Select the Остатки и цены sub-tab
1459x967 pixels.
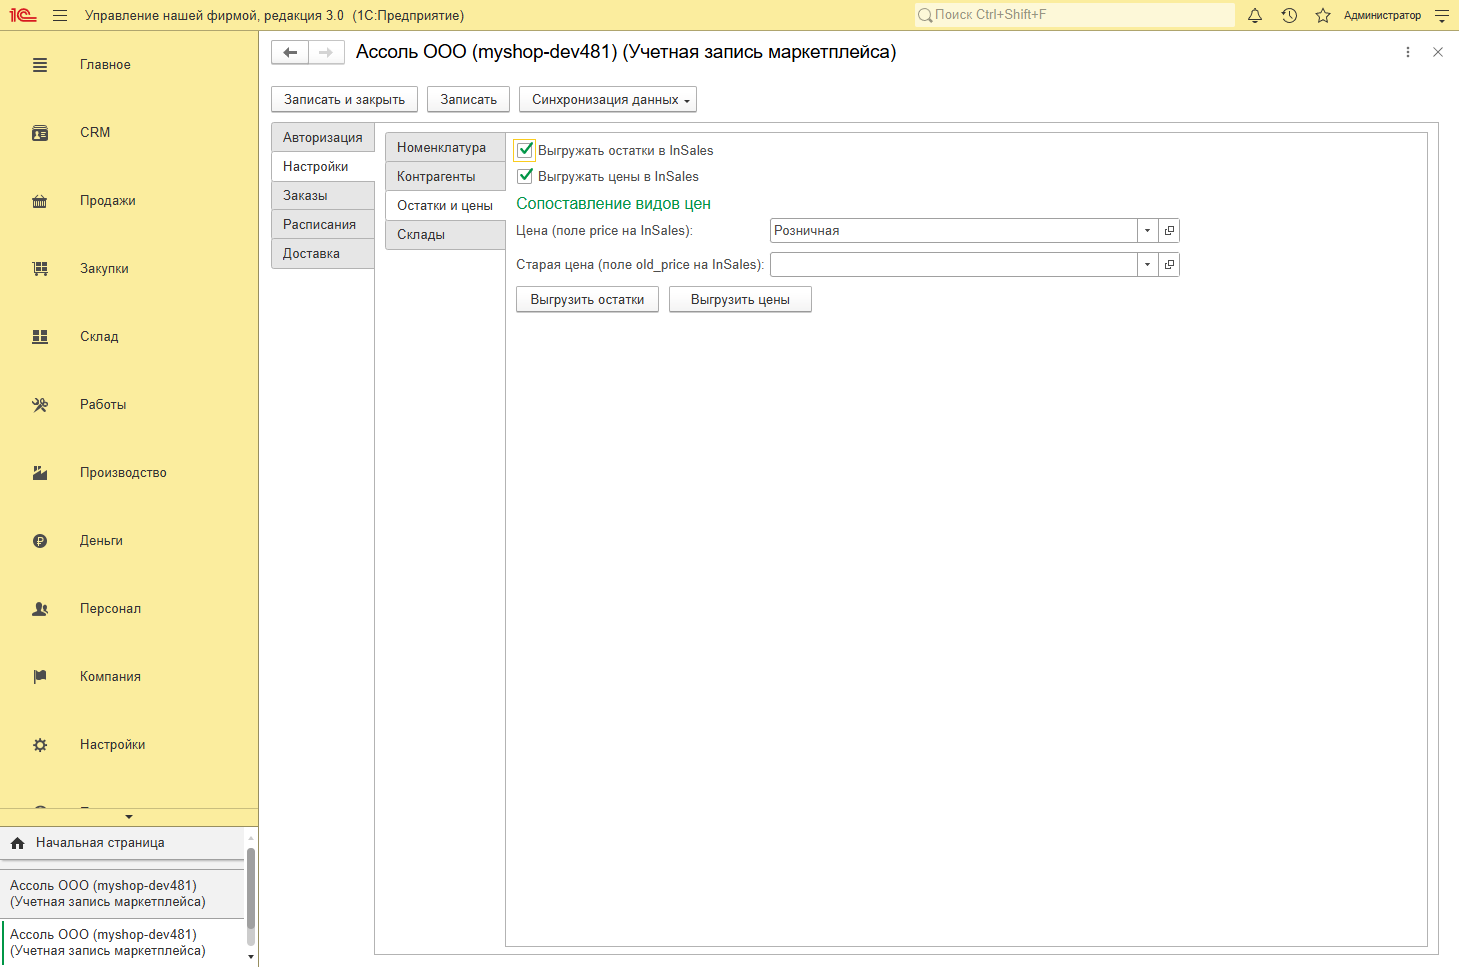(445, 206)
